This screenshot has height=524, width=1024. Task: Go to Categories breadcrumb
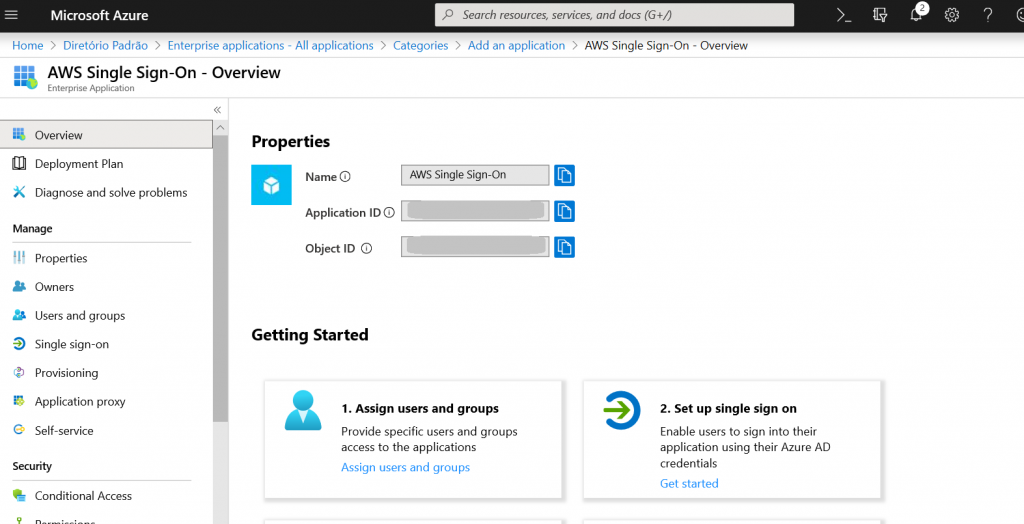tap(421, 45)
